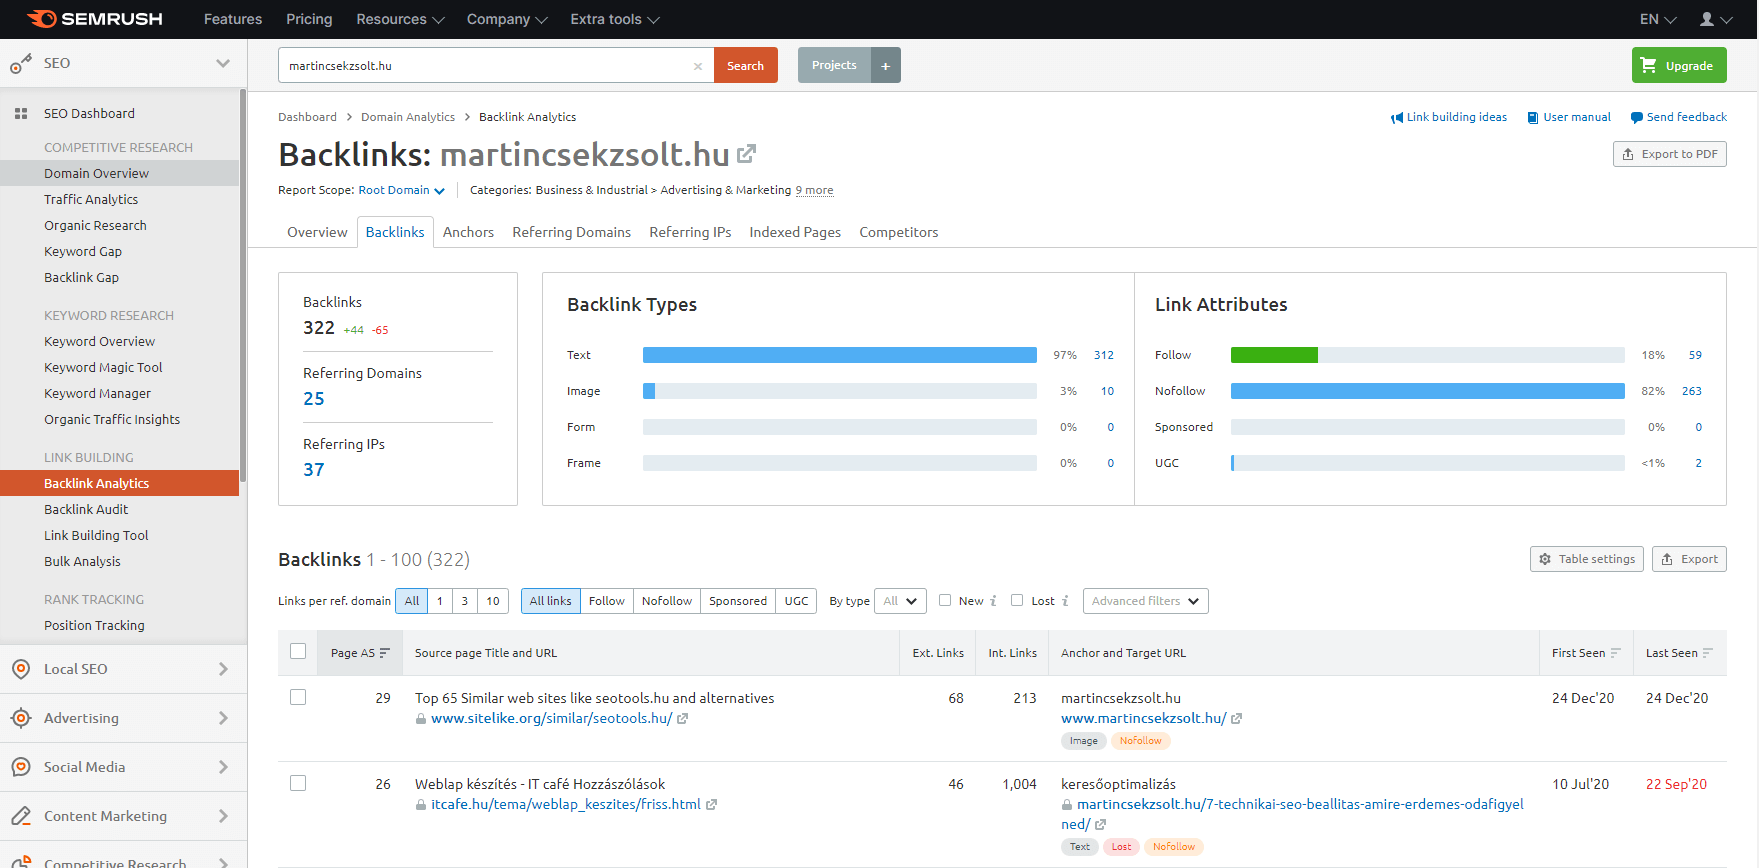
Task: Click the Send feedback chat icon
Action: coord(1637,118)
